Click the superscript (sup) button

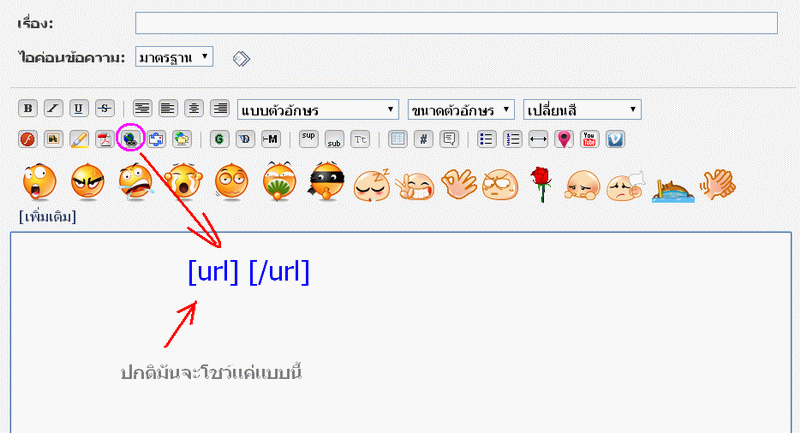pyautogui.click(x=309, y=139)
